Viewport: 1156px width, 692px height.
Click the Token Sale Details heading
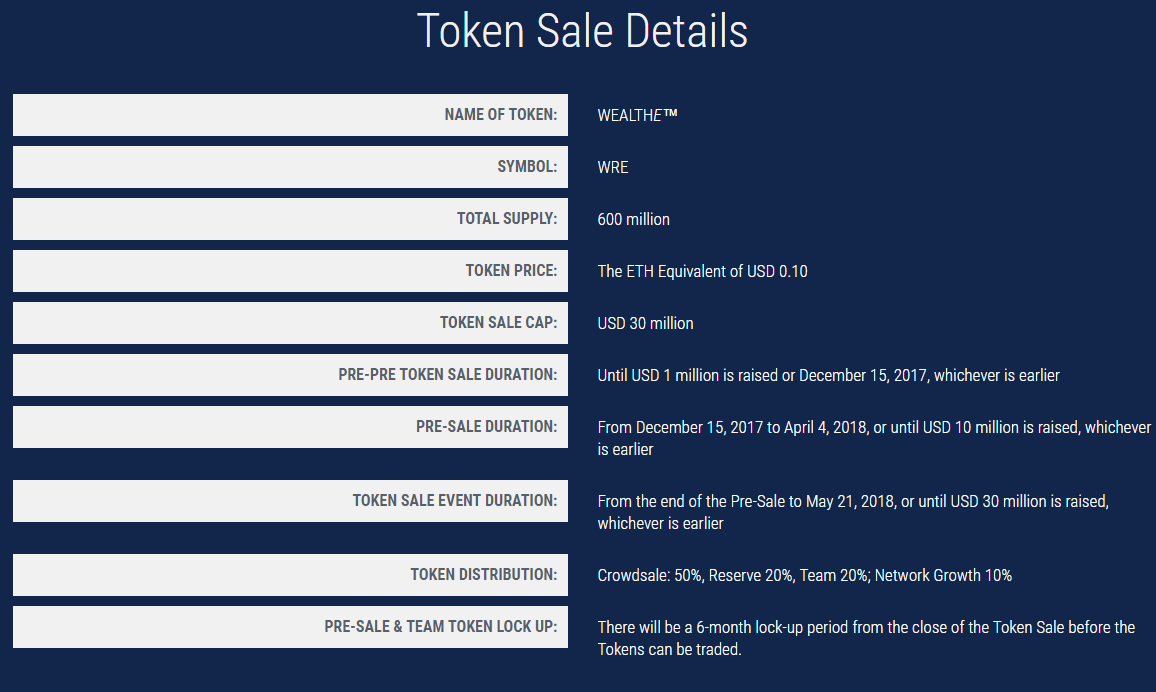[581, 31]
